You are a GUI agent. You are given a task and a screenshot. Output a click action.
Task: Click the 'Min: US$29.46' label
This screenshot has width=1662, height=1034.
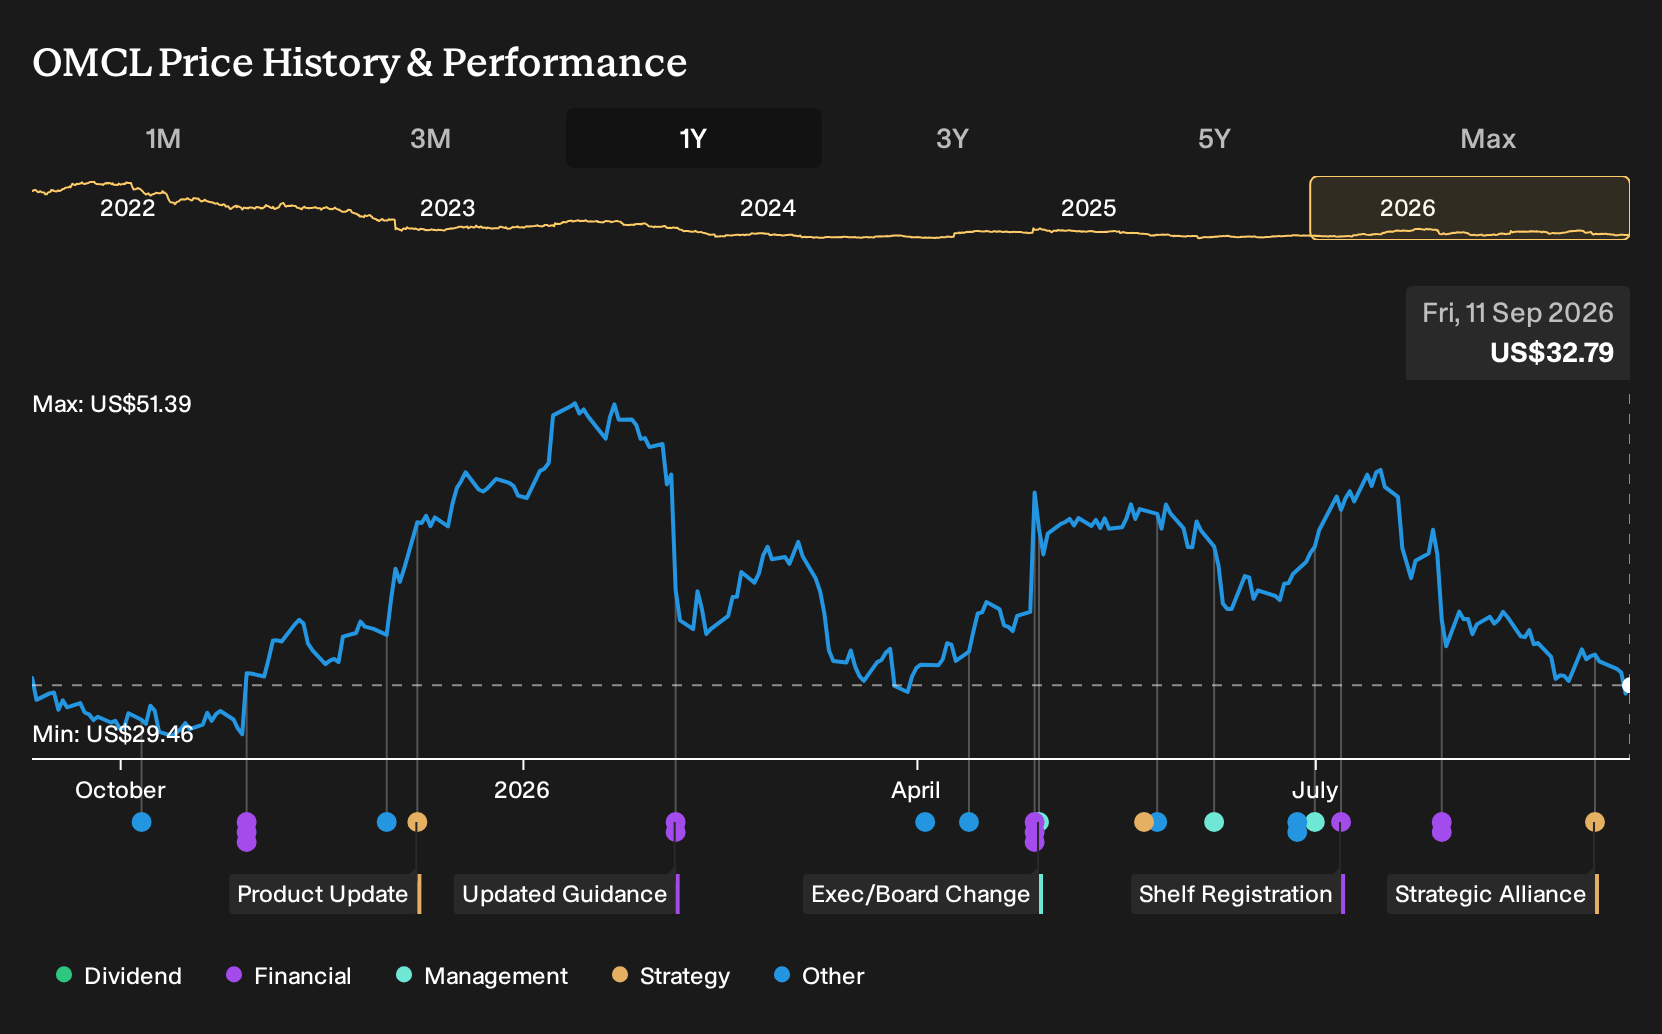coord(113,734)
